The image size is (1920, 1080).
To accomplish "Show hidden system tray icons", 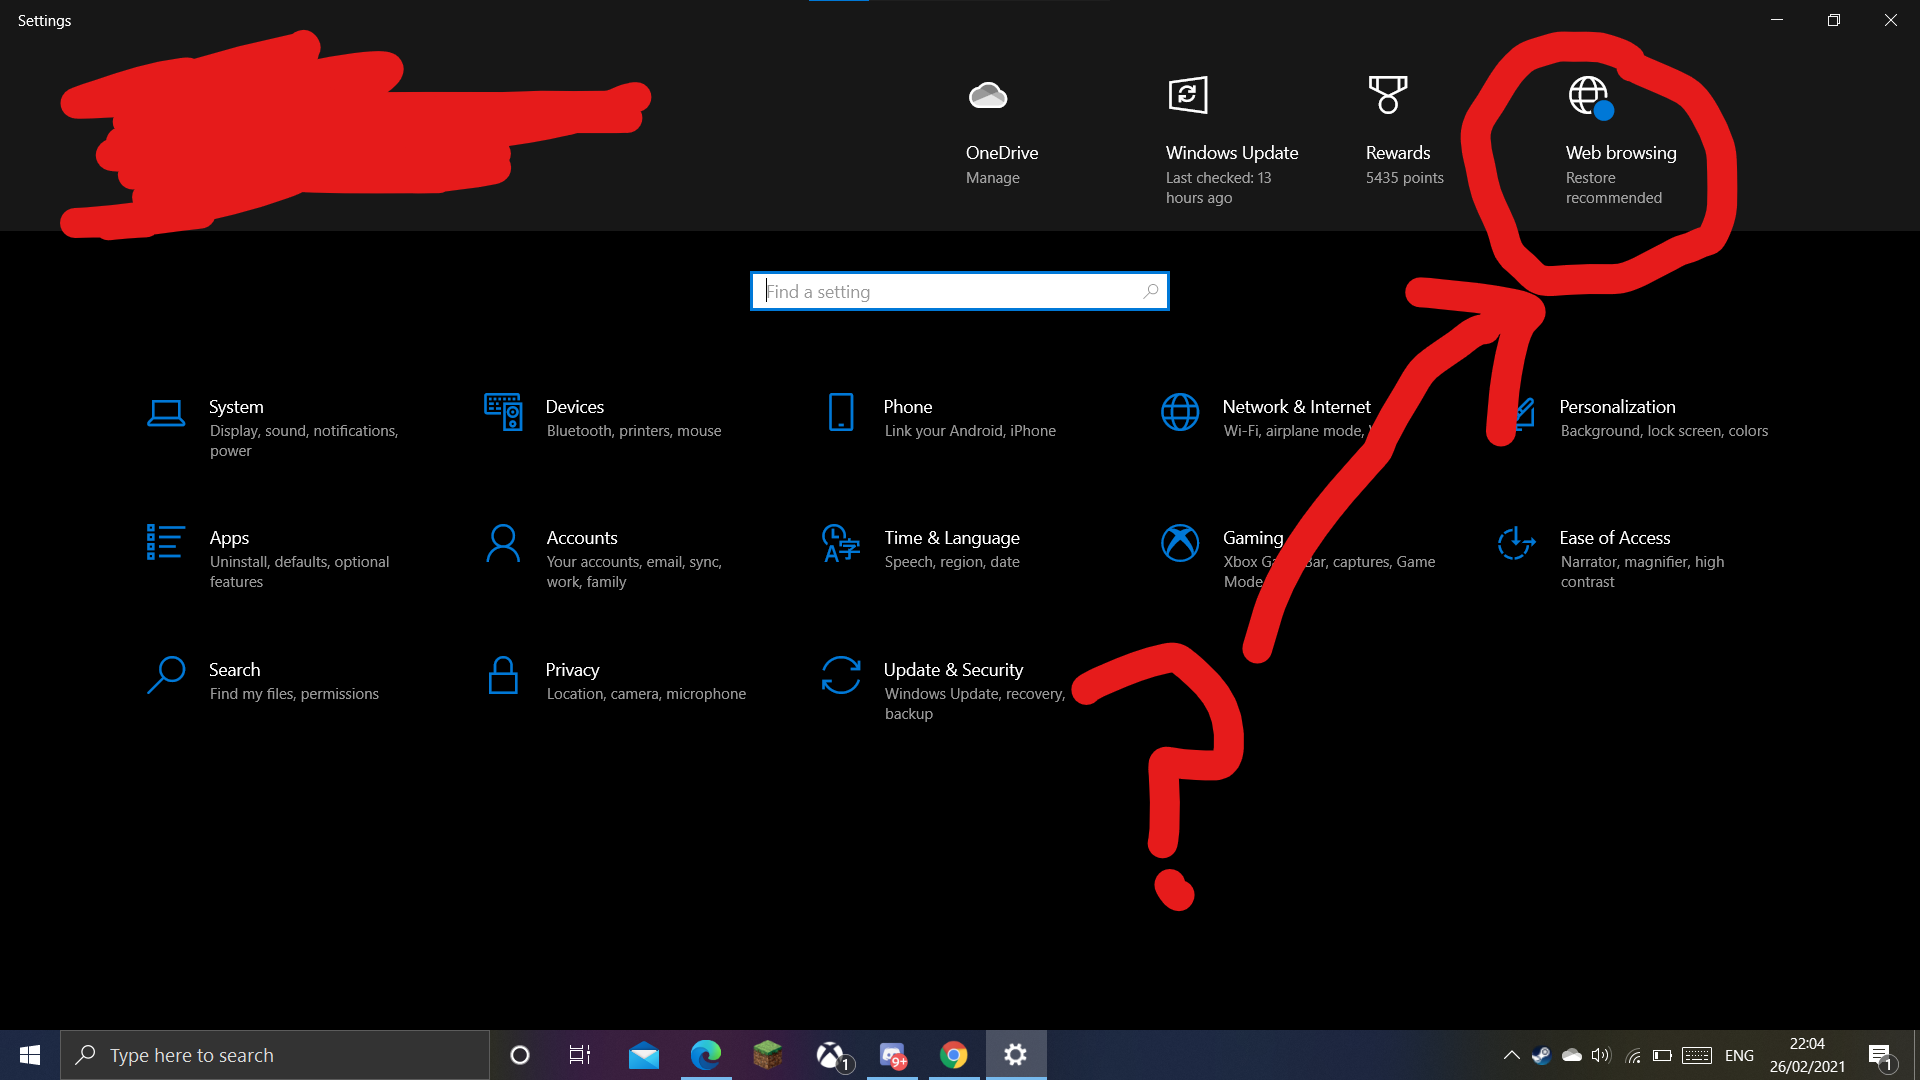I will (1512, 1055).
